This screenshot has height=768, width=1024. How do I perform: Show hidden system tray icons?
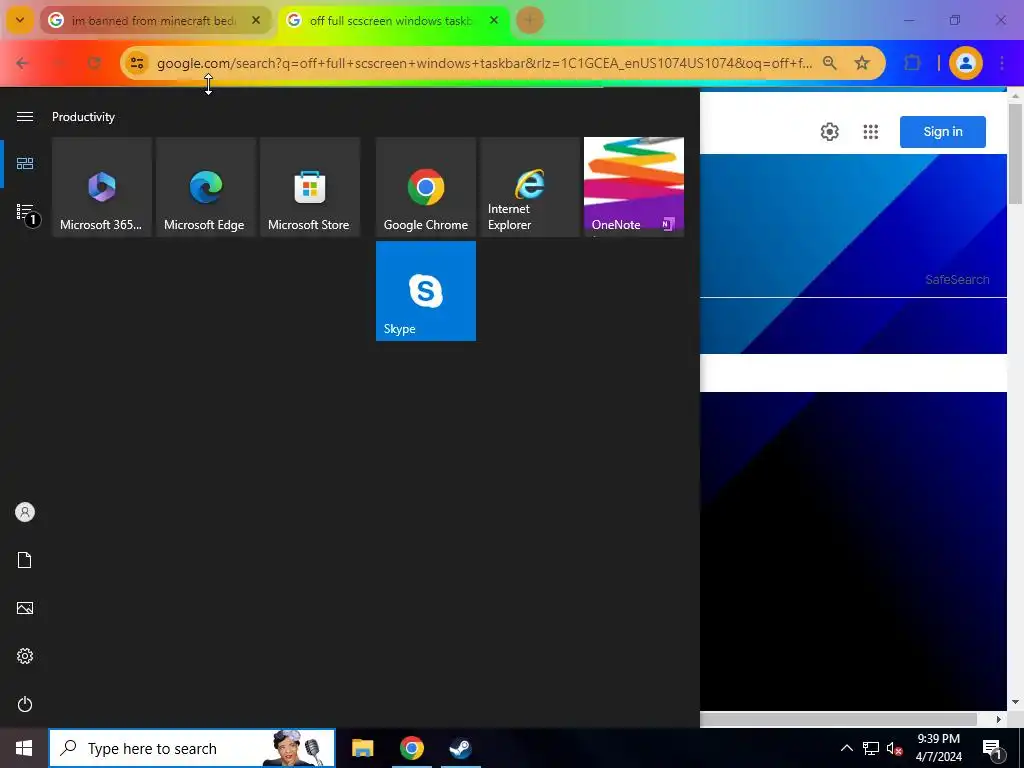(846, 748)
